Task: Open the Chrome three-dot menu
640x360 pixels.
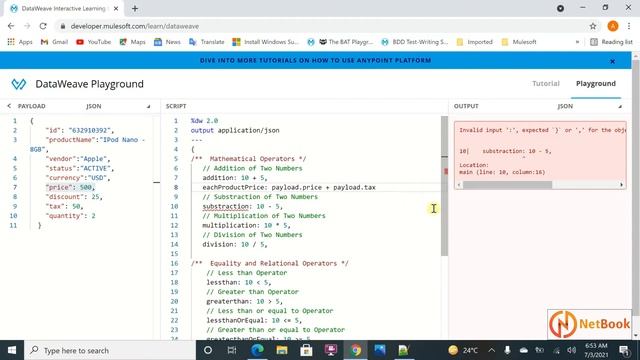Action: [x=629, y=26]
